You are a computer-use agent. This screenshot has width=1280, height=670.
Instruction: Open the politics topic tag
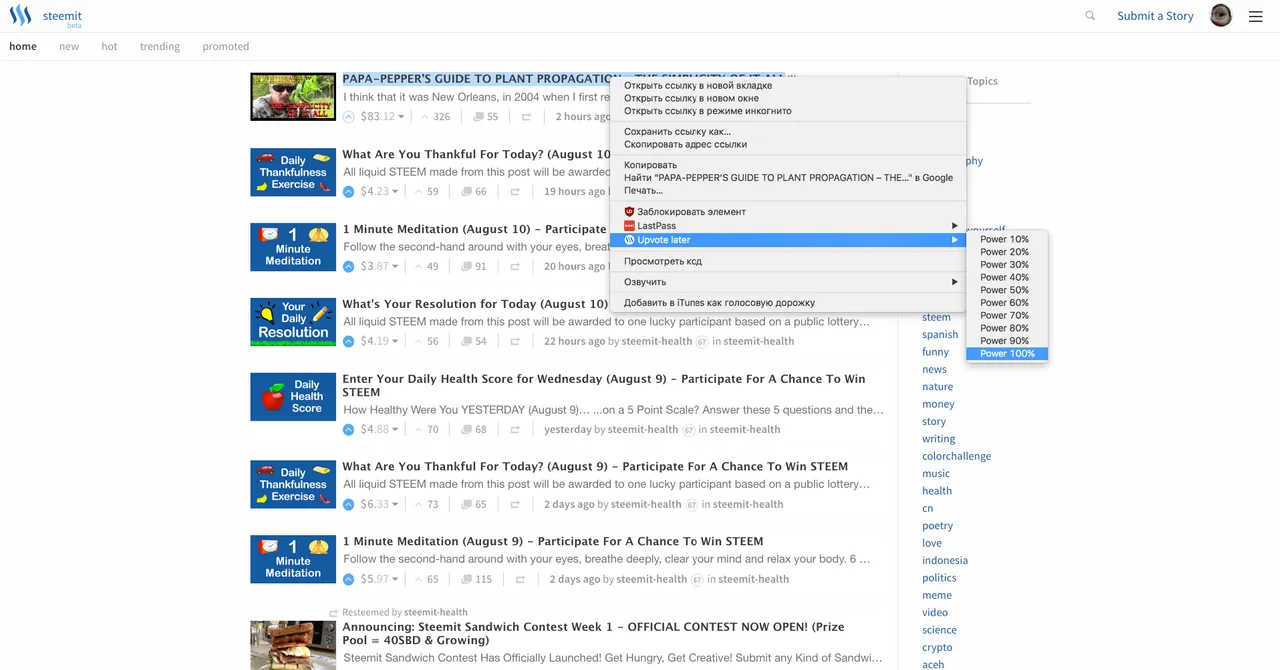(x=939, y=578)
